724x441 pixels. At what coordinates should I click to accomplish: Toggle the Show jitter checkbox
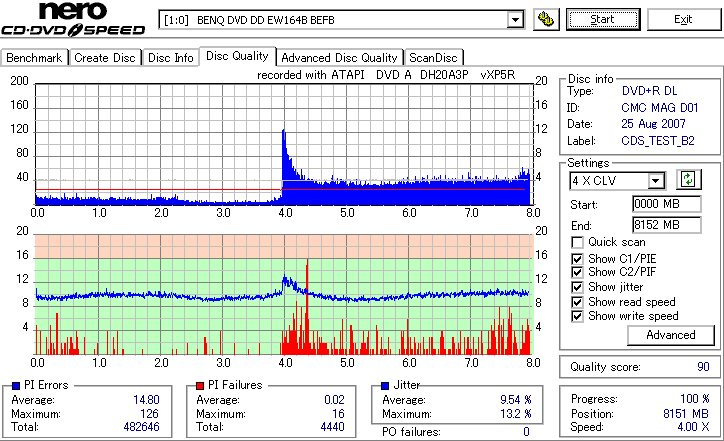coord(577,287)
